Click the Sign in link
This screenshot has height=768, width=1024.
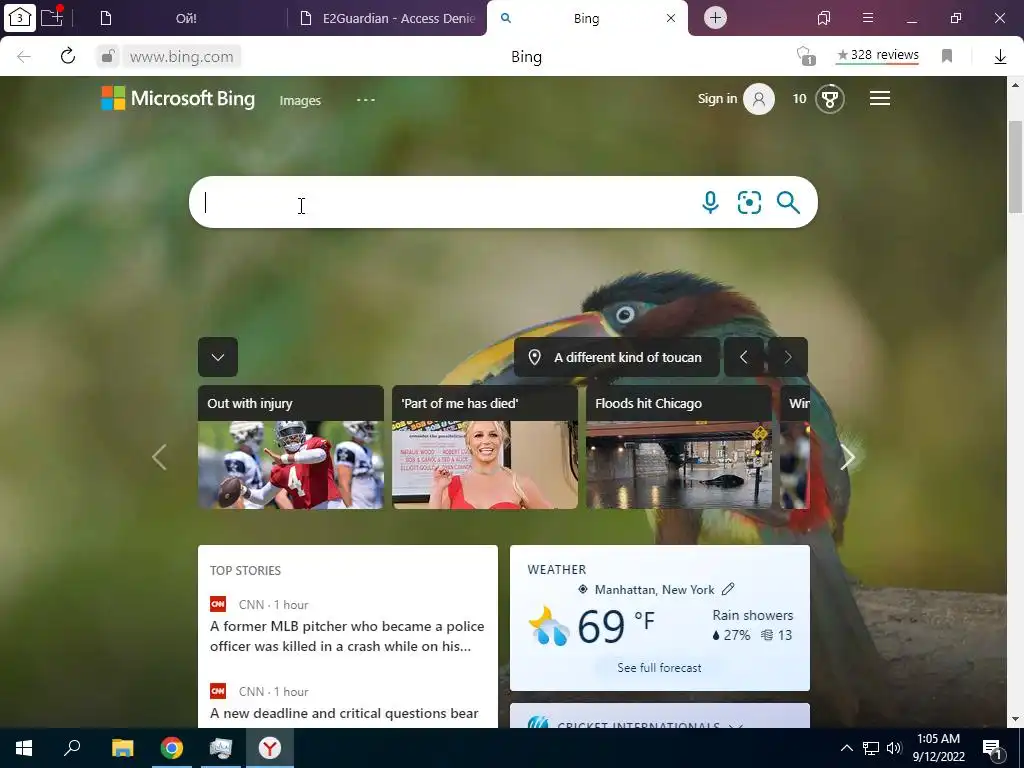pyautogui.click(x=717, y=99)
